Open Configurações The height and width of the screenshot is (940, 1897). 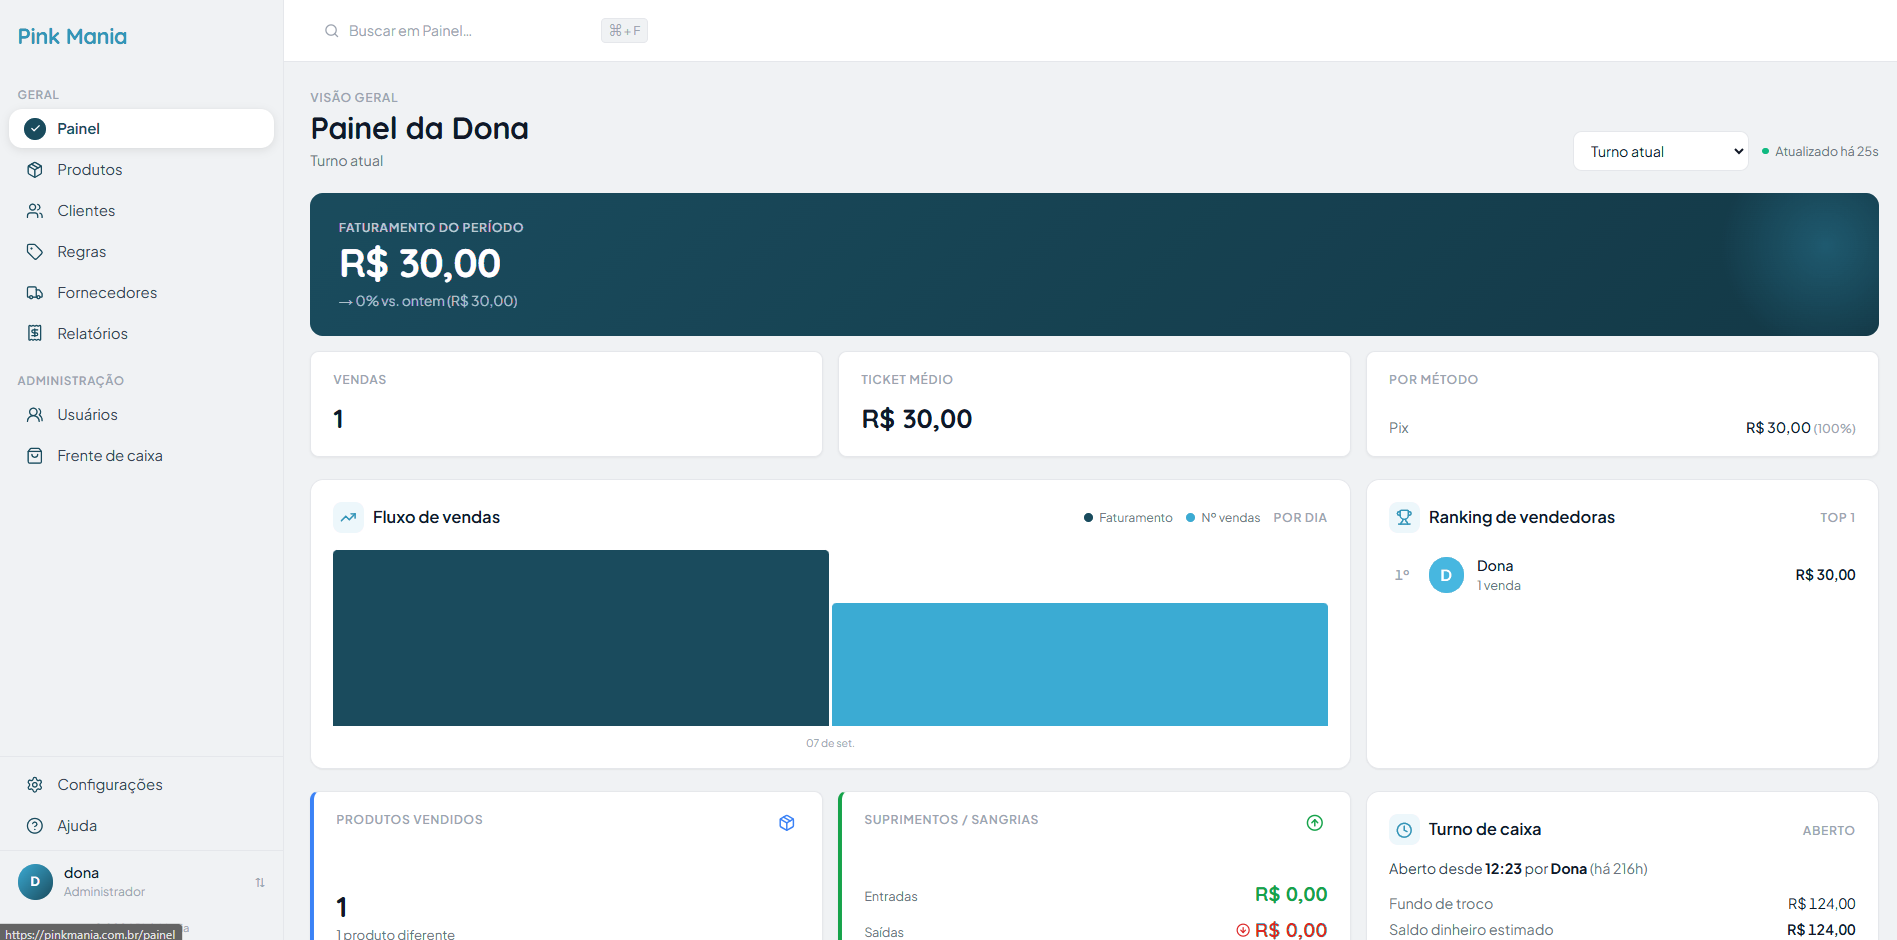point(141,785)
